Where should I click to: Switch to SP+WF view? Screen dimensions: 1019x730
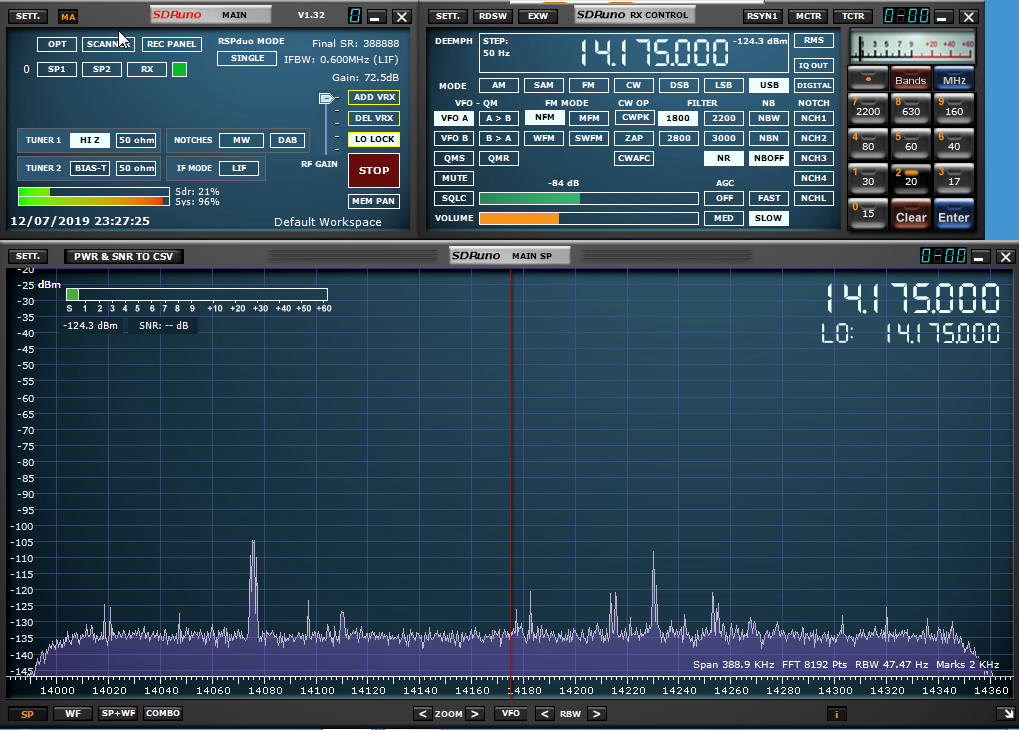118,713
